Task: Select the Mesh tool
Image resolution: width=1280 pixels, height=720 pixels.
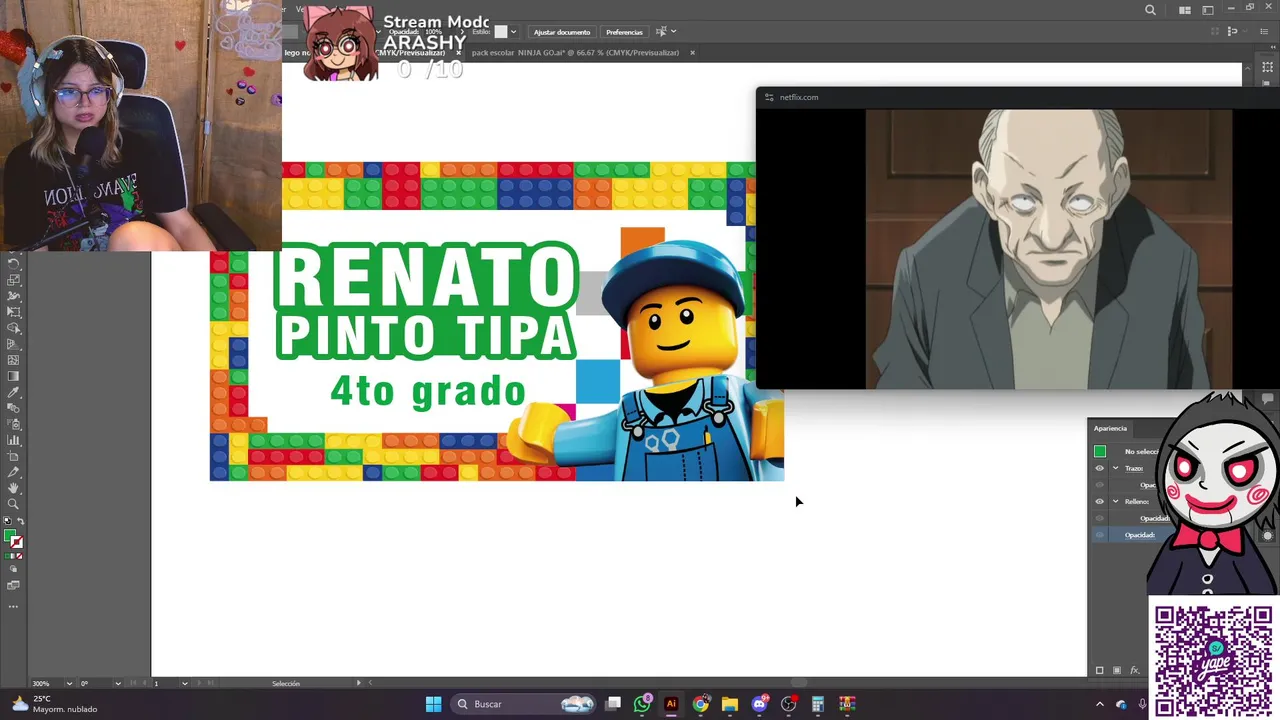Action: point(14,359)
